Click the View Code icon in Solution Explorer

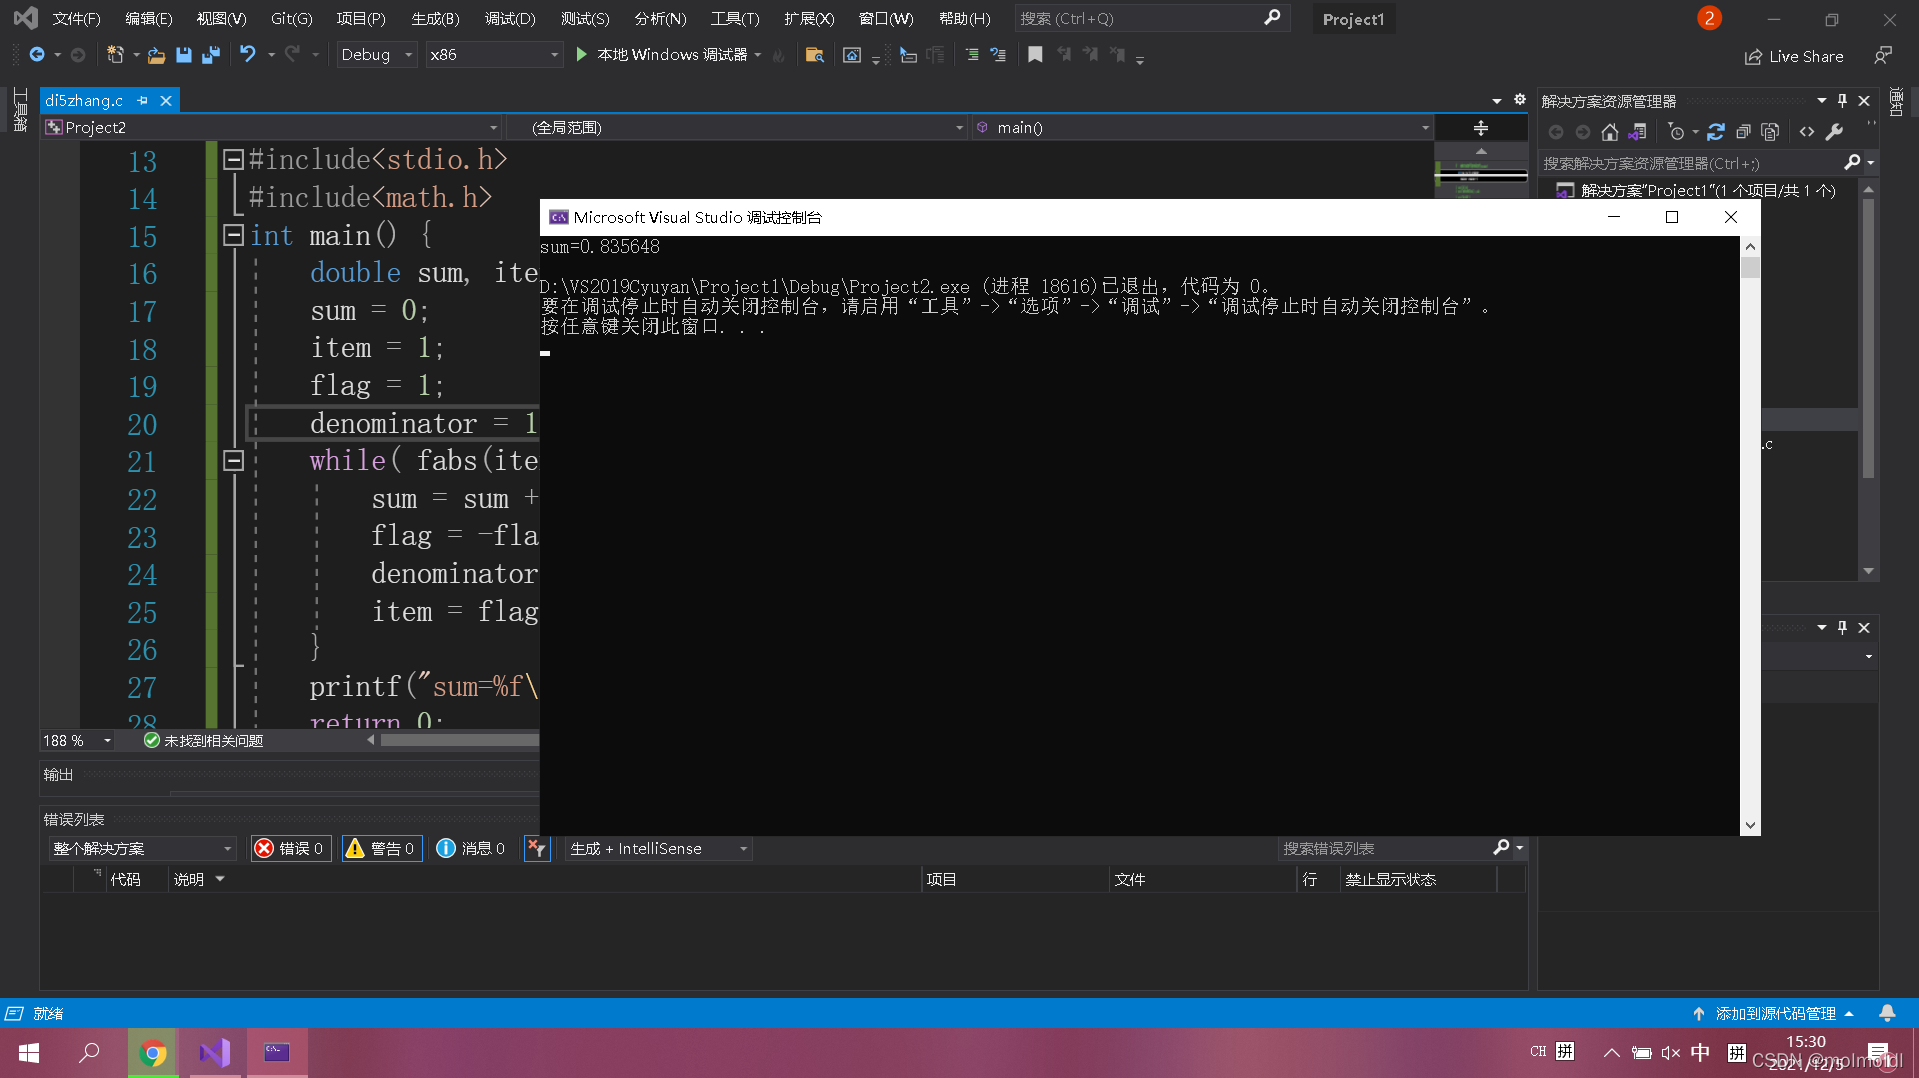coord(1807,132)
